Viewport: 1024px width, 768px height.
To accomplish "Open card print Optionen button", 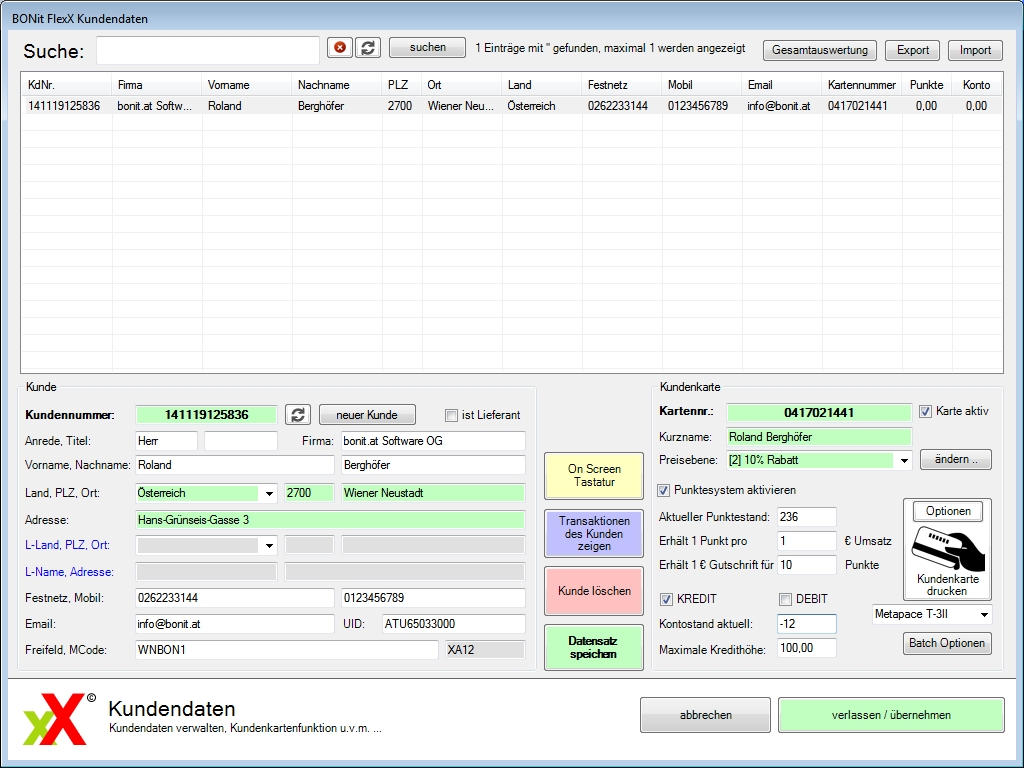I will click(948, 511).
